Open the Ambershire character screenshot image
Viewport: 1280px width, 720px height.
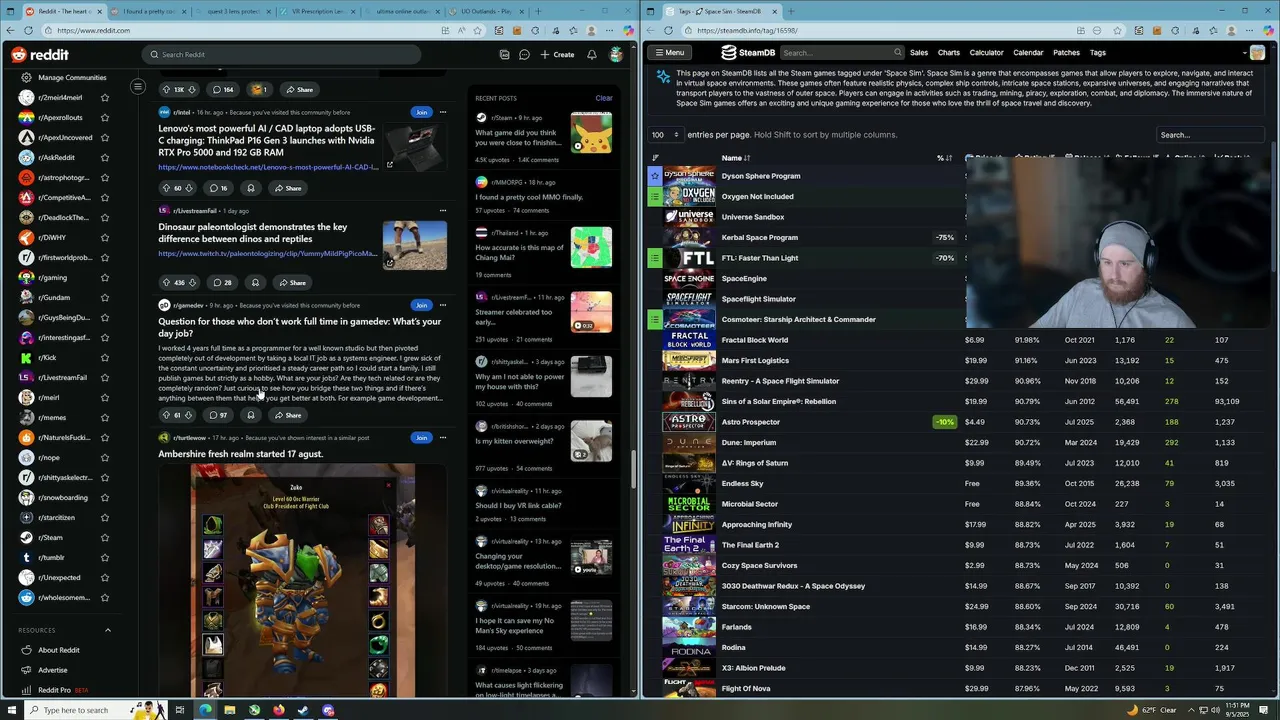[x=302, y=581]
